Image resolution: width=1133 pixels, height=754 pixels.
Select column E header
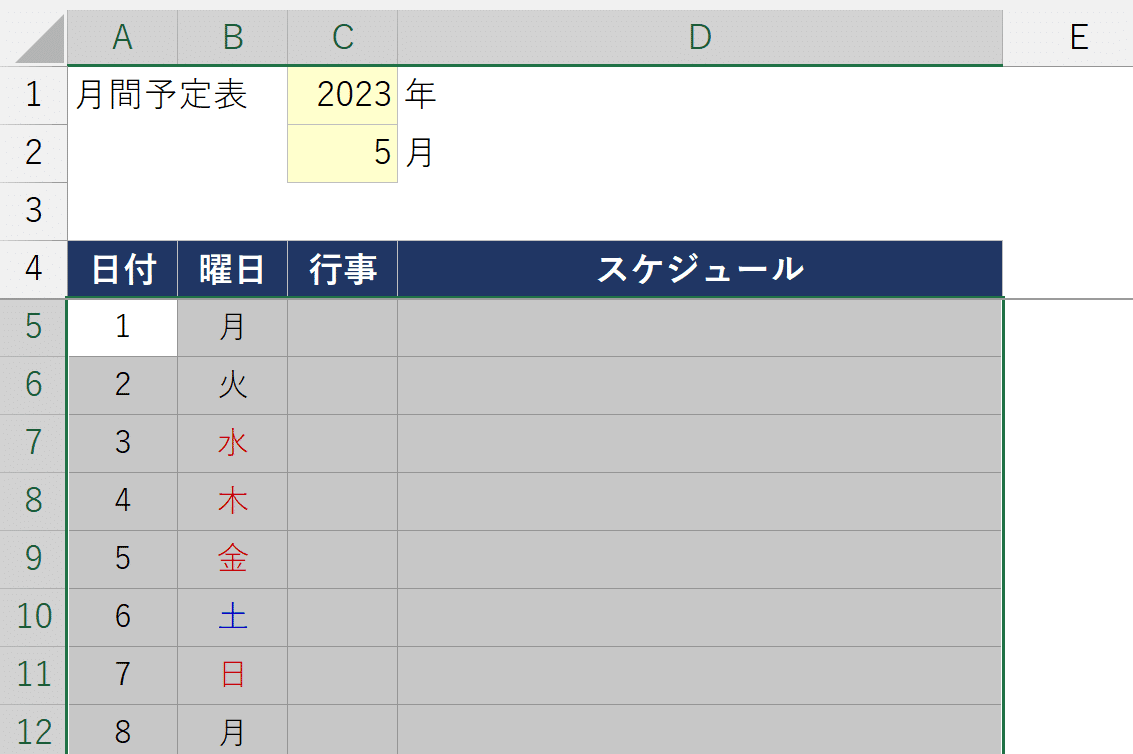click(1077, 37)
